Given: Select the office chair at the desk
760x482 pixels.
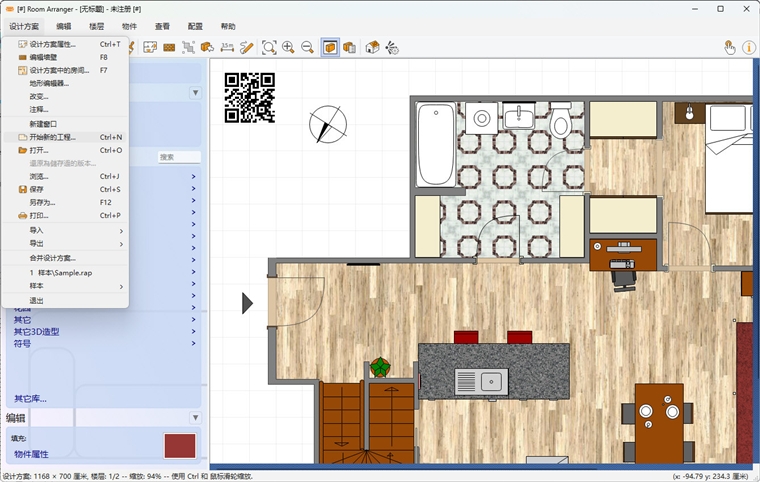Looking at the screenshot, I should [623, 280].
